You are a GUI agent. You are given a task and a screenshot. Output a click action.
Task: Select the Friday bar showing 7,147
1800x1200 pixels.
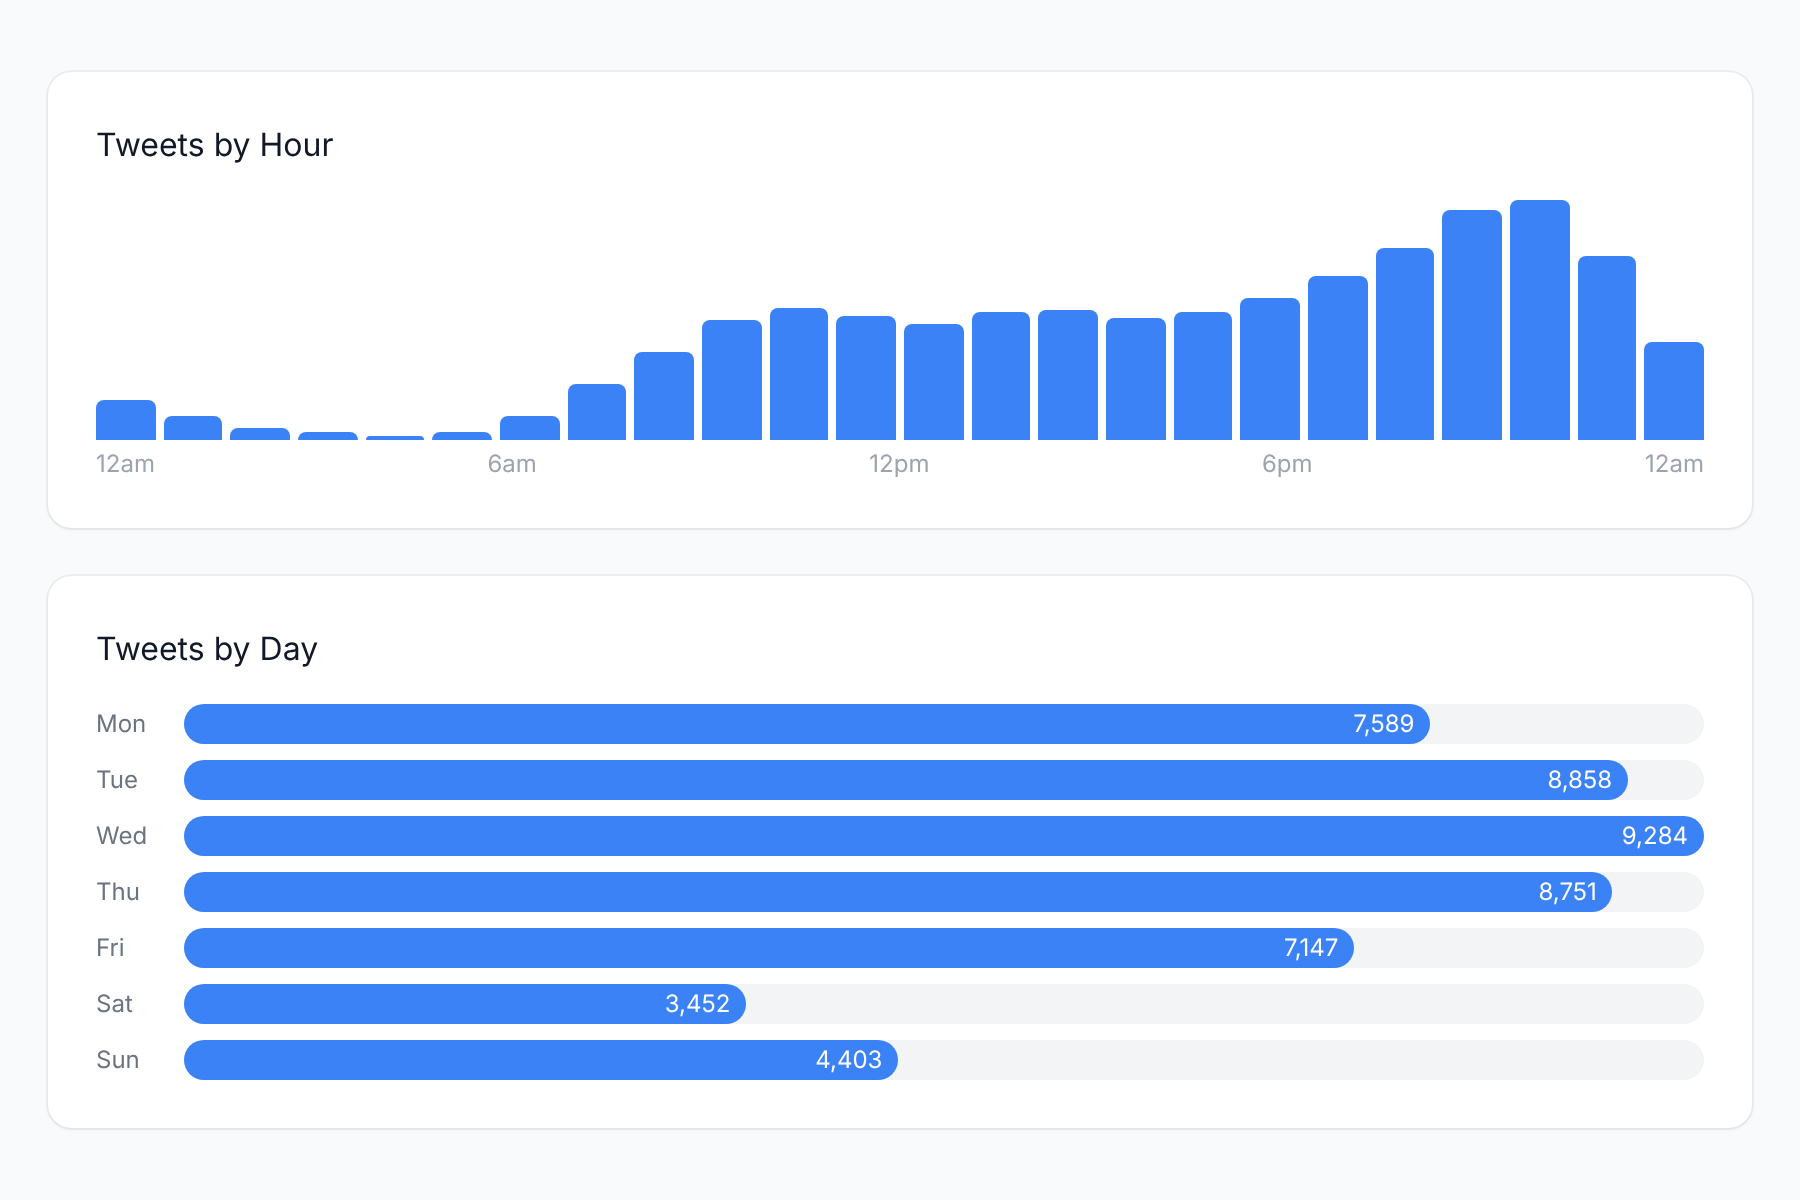[769, 948]
